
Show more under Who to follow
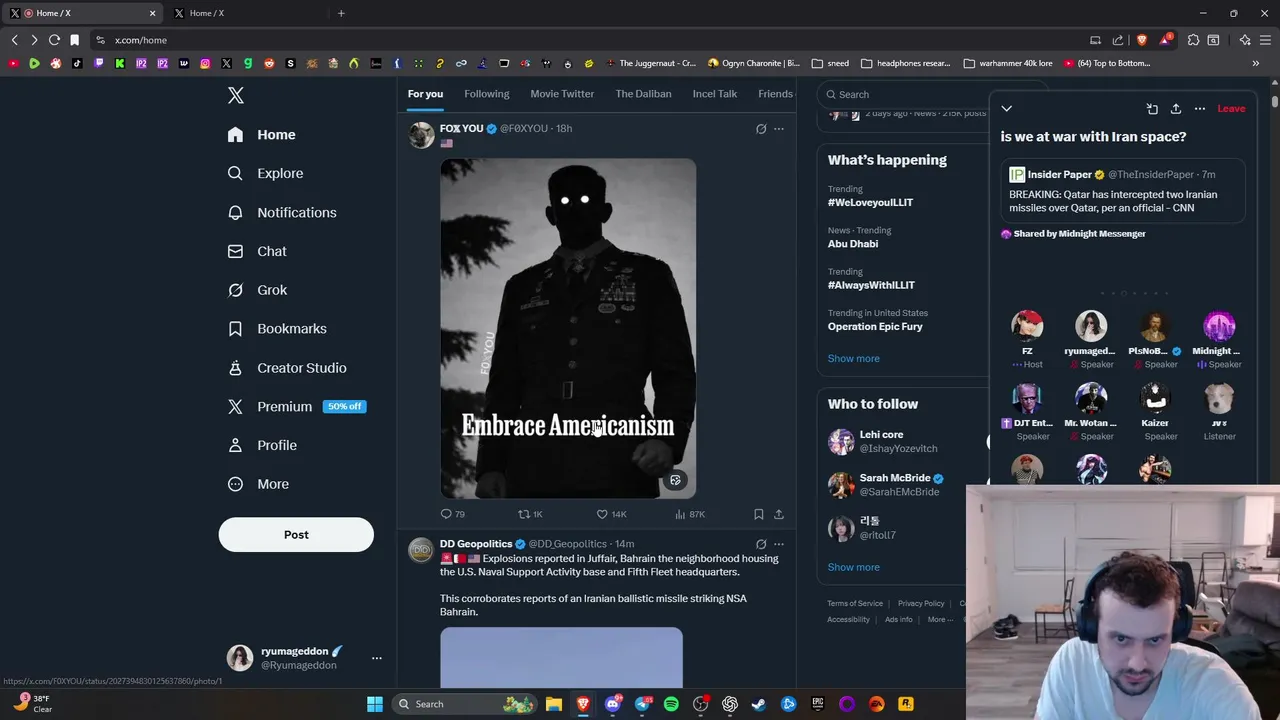tap(853, 567)
